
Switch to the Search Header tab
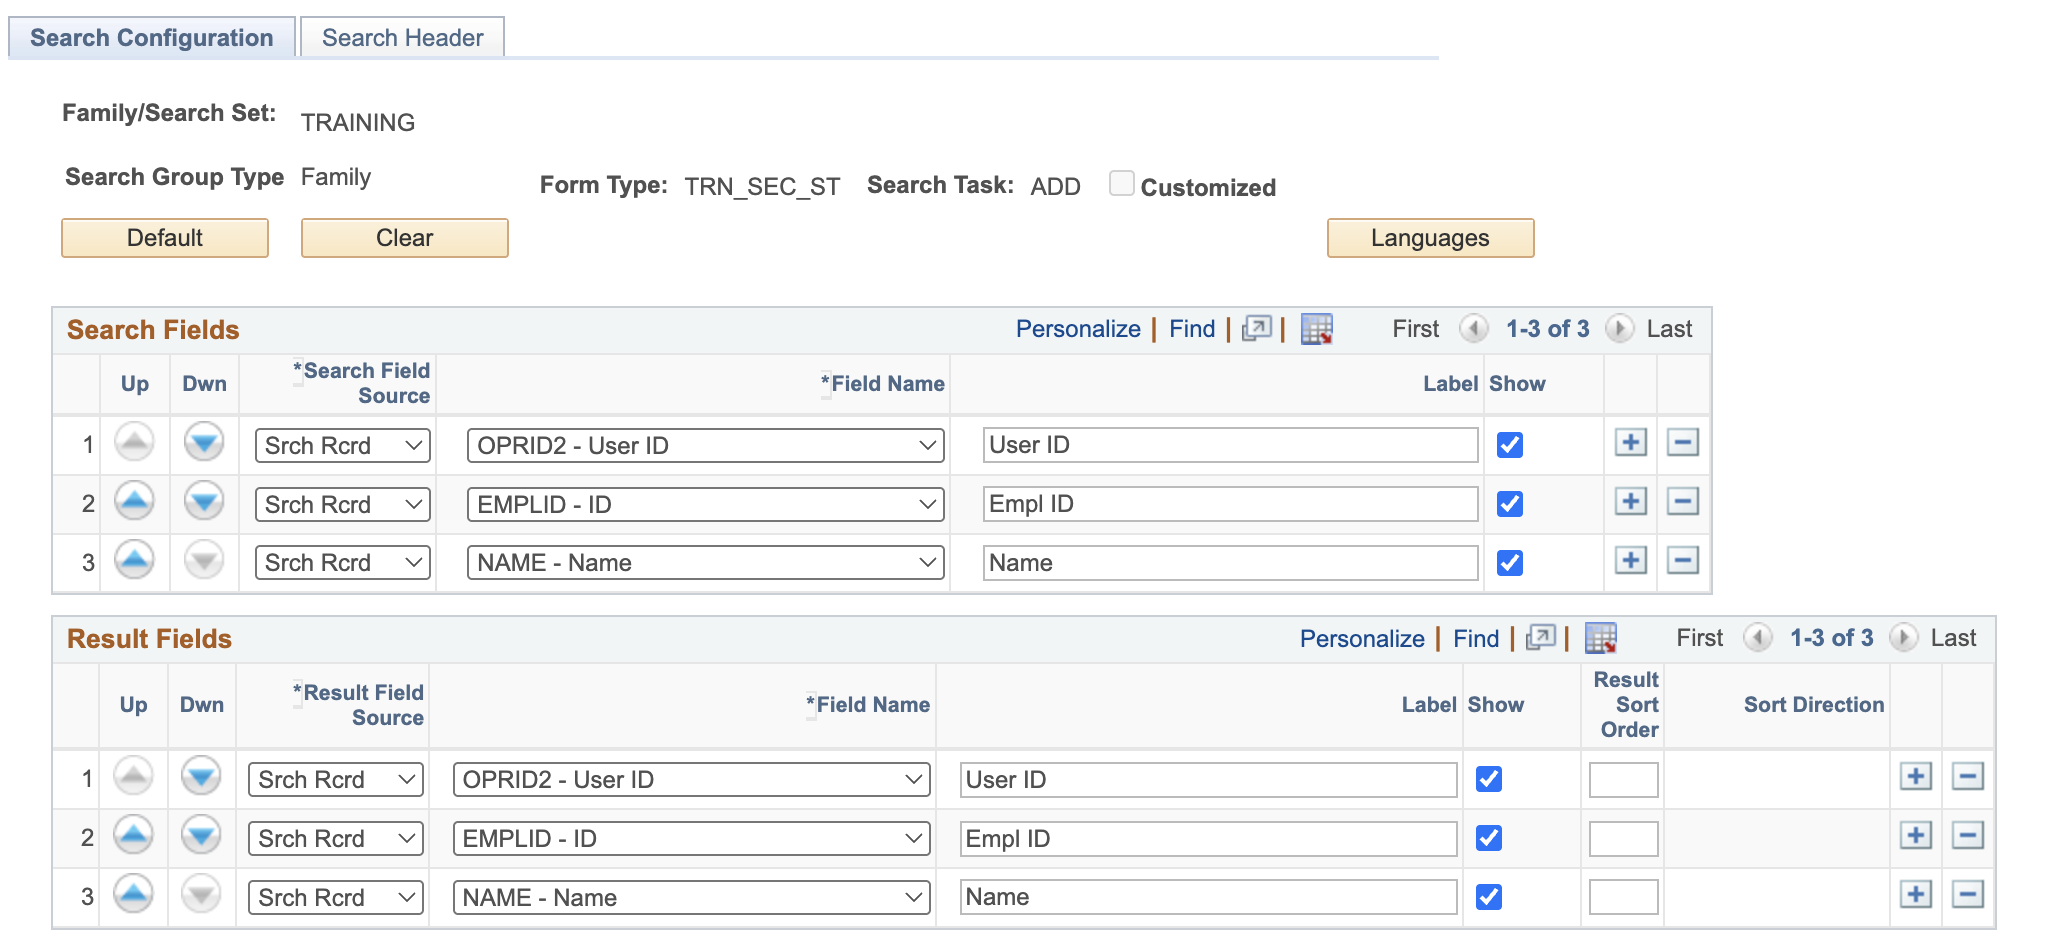pos(400,37)
